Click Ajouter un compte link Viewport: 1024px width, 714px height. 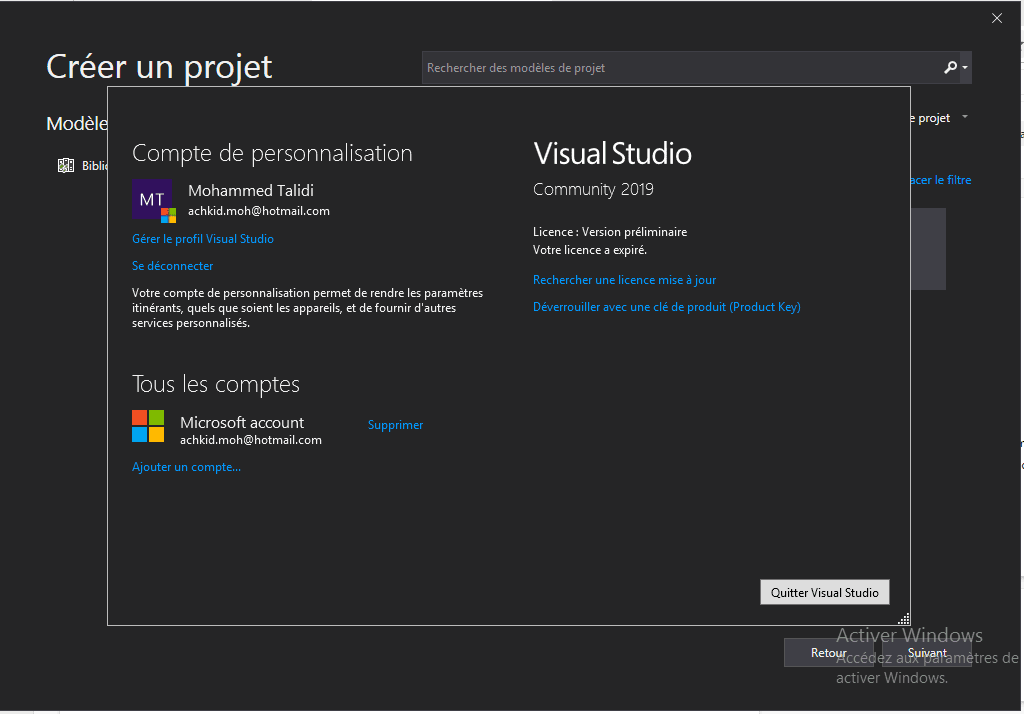pyautogui.click(x=186, y=467)
